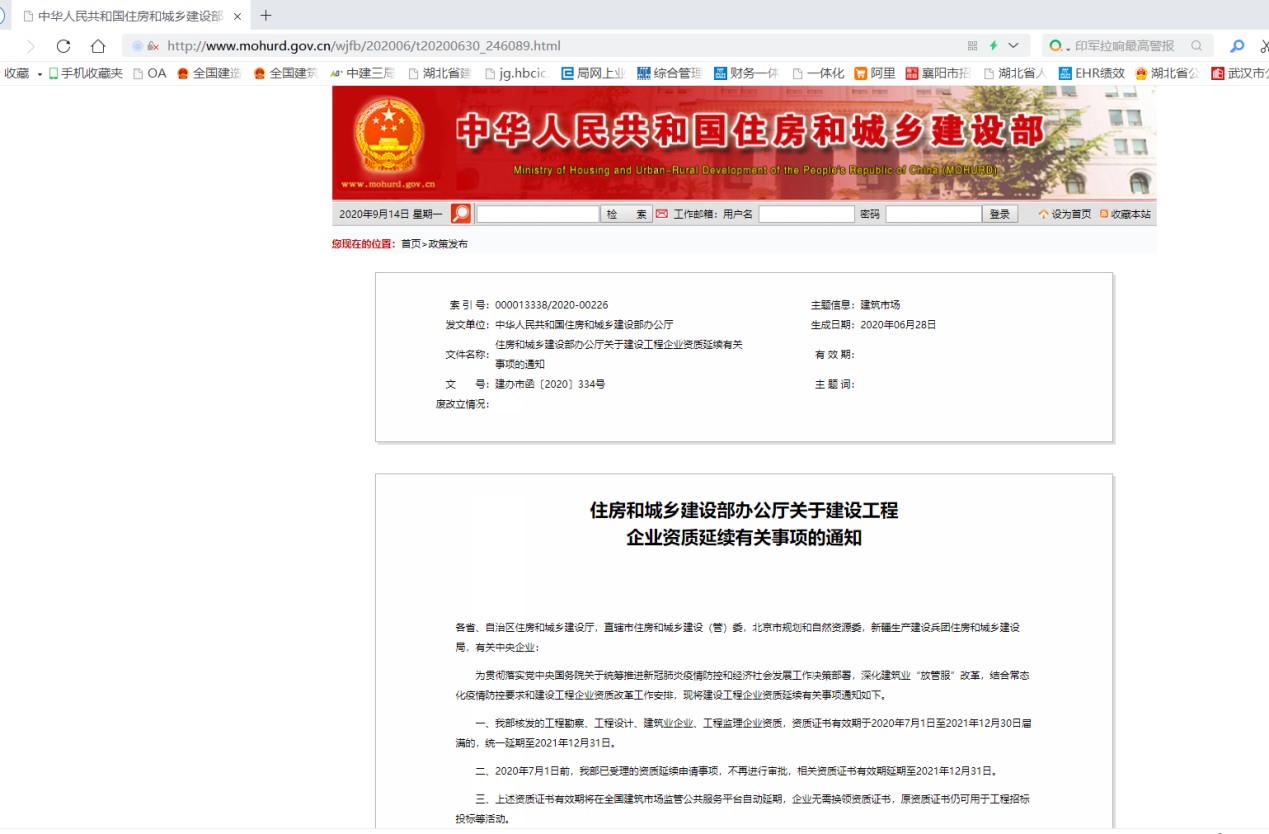
Task: Open the 湖北省公 bookmark
Action: click(x=1168, y=73)
